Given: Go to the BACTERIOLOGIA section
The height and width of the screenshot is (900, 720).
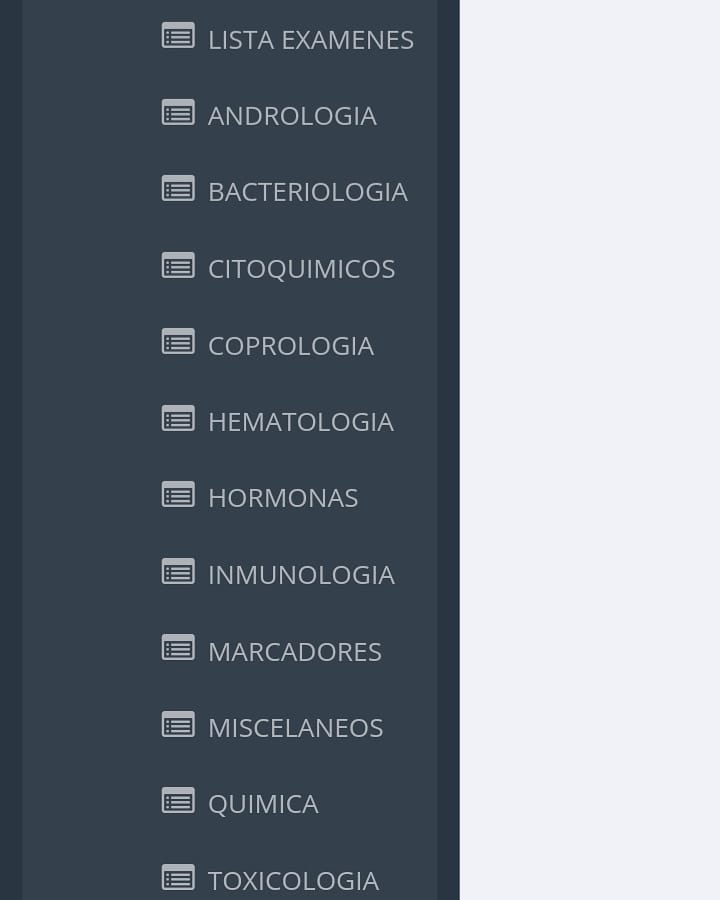Looking at the screenshot, I should tap(308, 192).
